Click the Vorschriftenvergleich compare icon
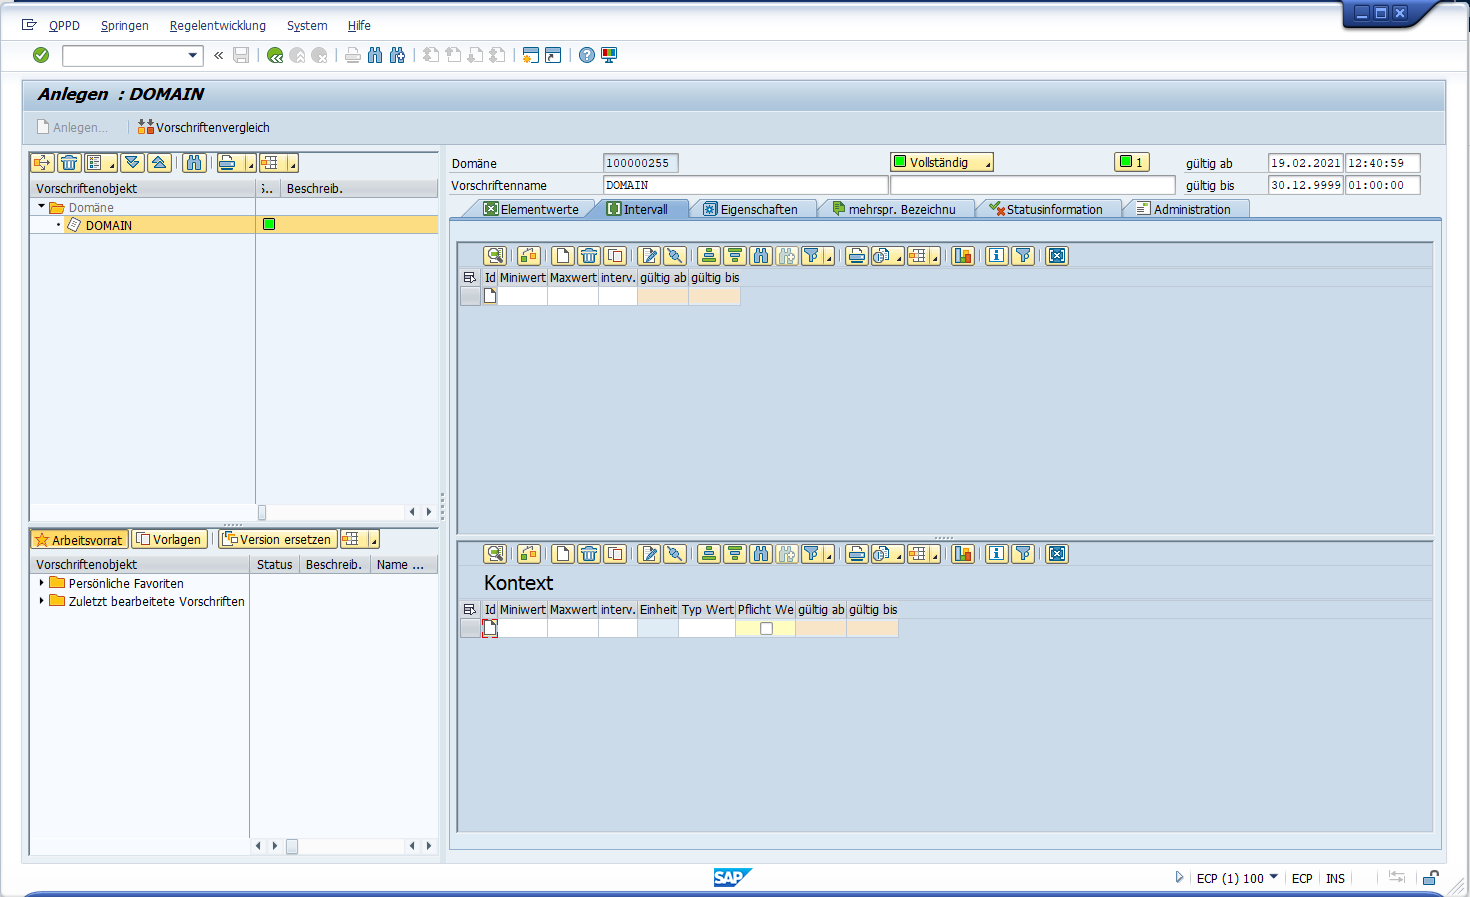Screen dimensions: 1470x897 tap(146, 127)
